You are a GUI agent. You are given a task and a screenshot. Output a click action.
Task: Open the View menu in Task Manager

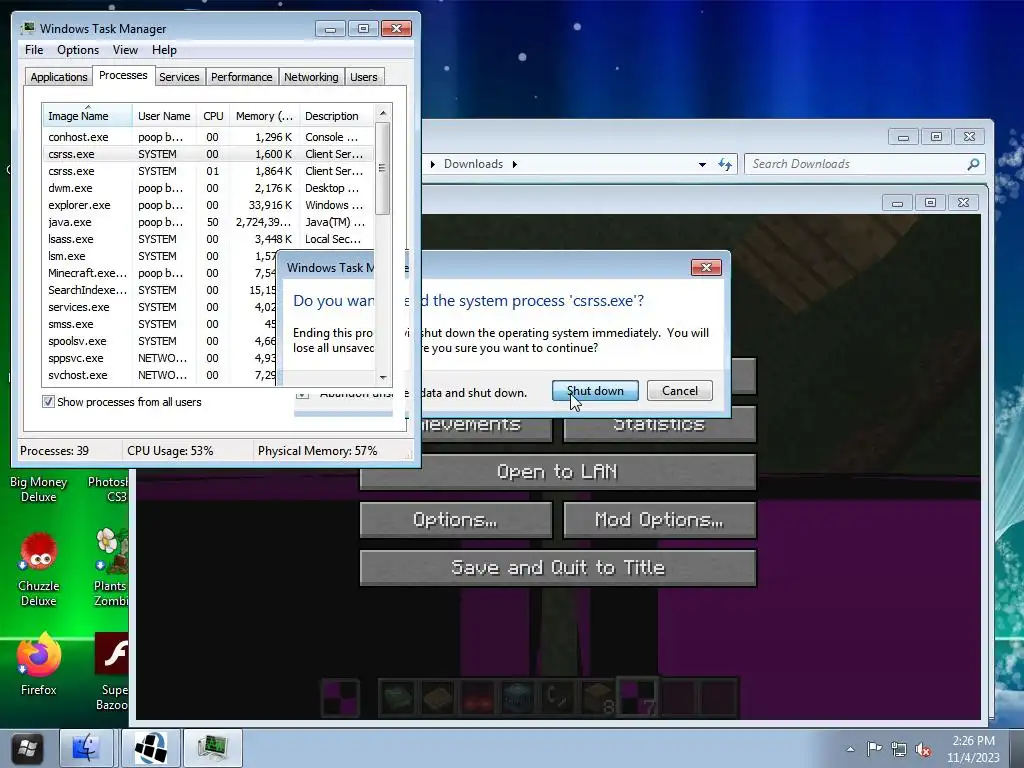(x=125, y=50)
